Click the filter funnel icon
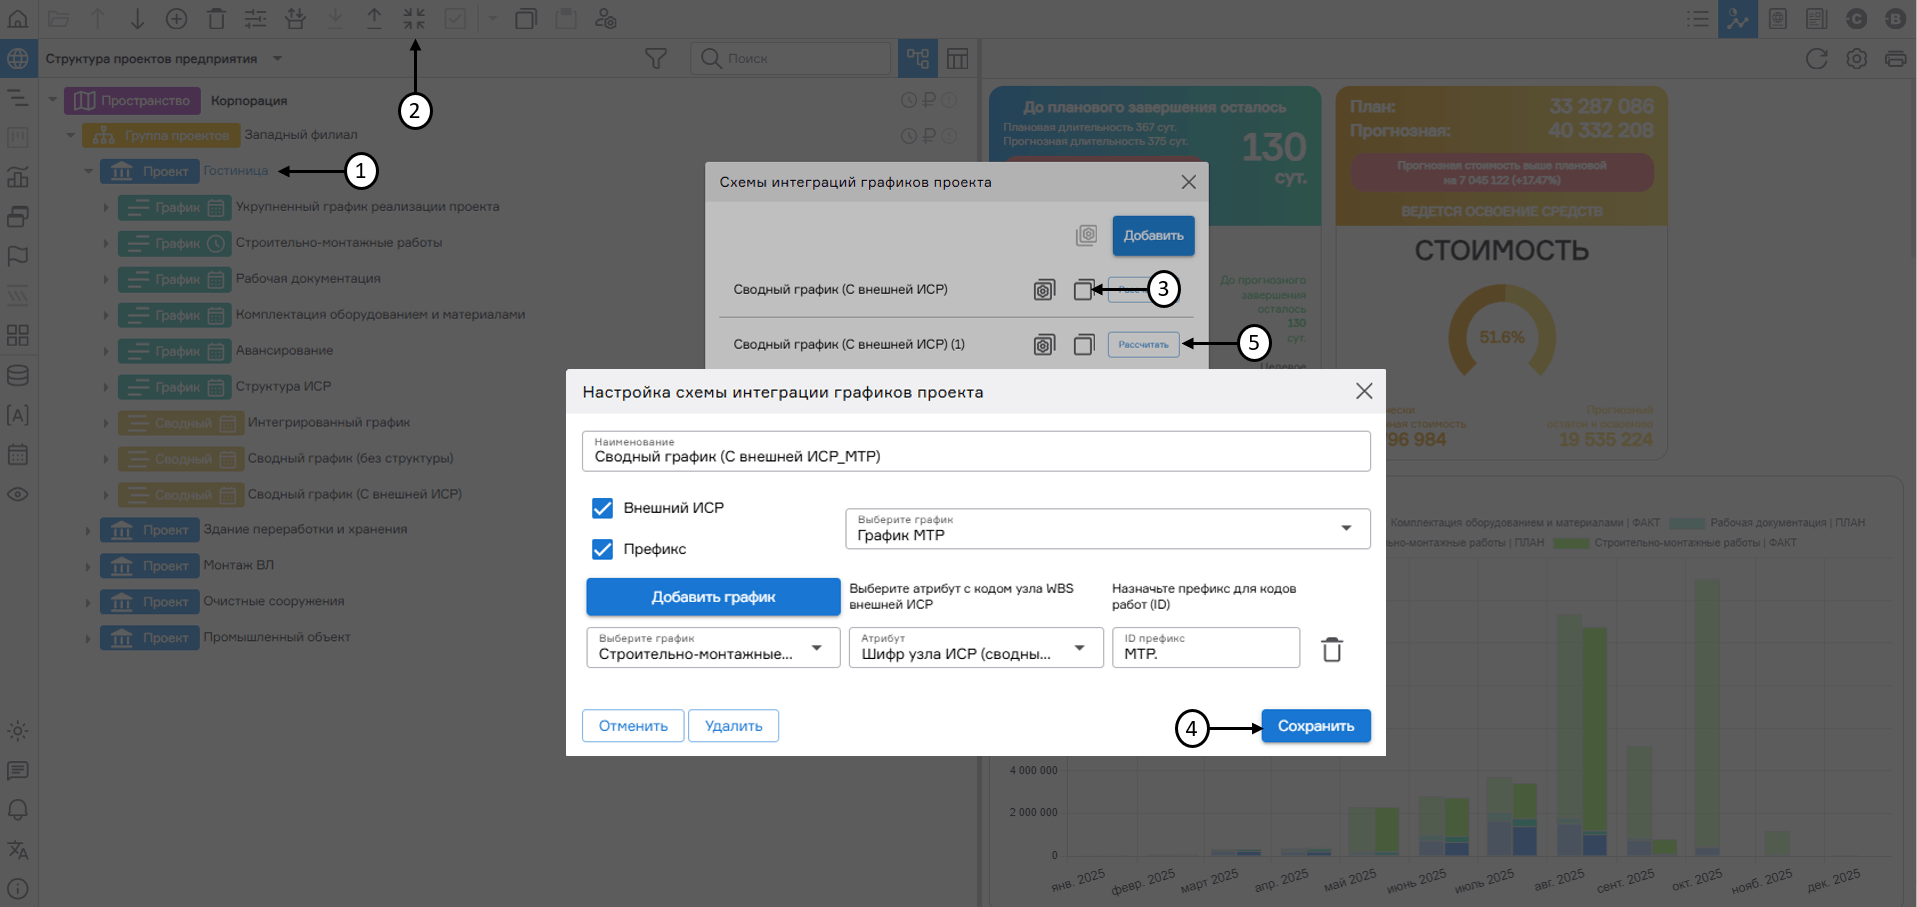This screenshot has height=907, width=1917. point(656,59)
